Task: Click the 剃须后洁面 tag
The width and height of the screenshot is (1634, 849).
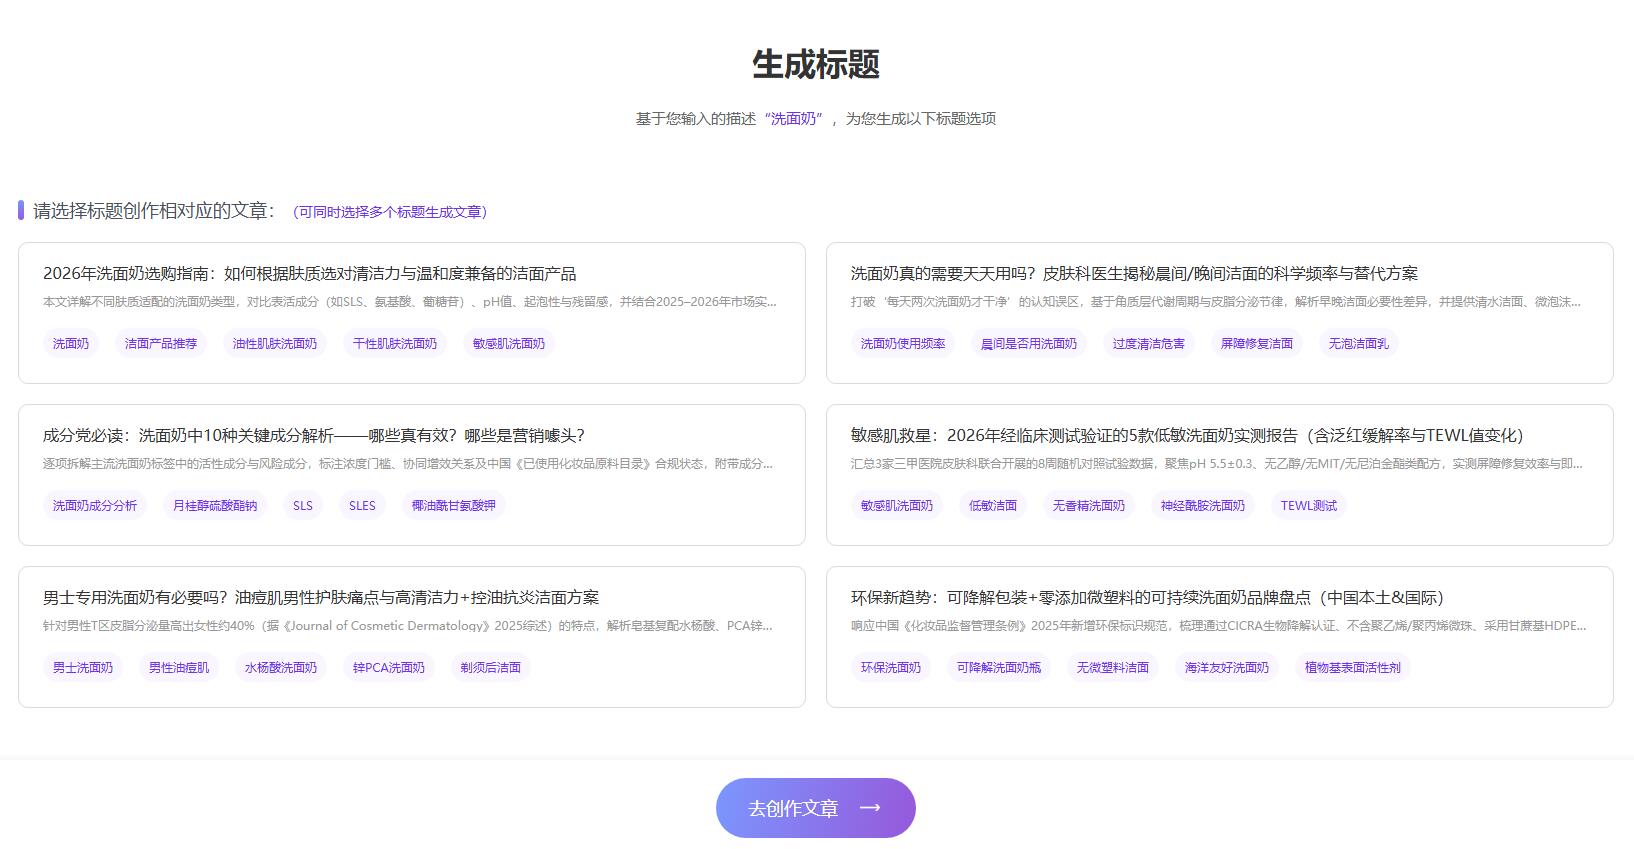Action: 491,667
